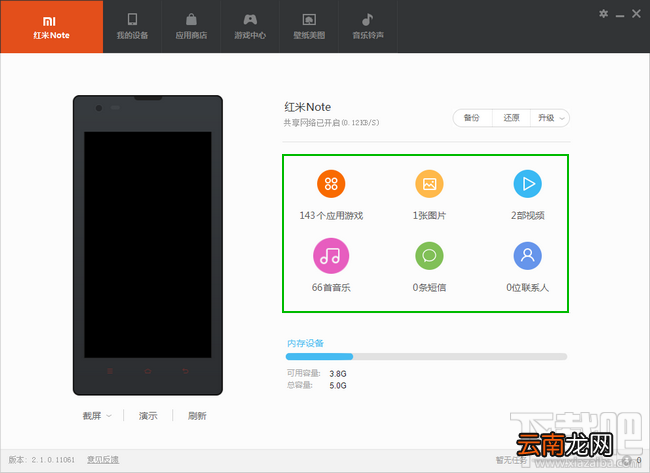This screenshot has height=473, width=650.
Task: Click the 143个应用游戏 label
Action: (331, 216)
